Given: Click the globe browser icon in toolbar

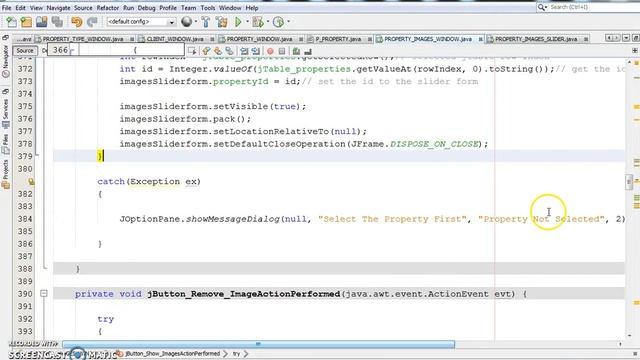Looking at the screenshot, I should [x=187, y=22].
